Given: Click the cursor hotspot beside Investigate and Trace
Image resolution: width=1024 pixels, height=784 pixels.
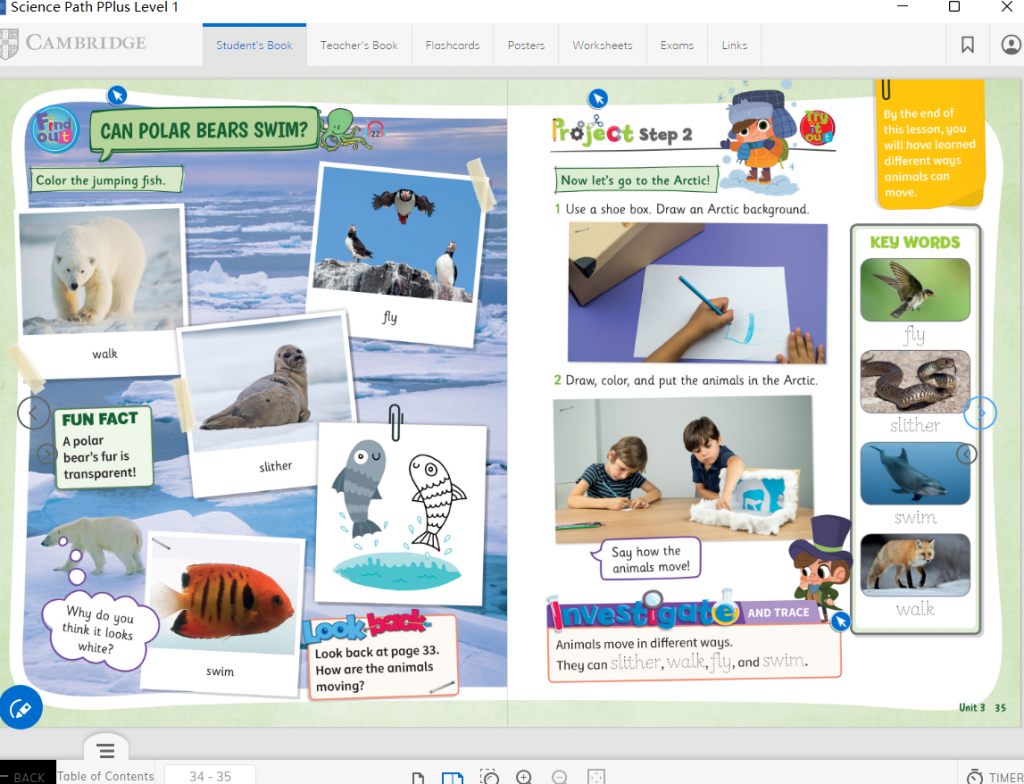Looking at the screenshot, I should [x=841, y=622].
